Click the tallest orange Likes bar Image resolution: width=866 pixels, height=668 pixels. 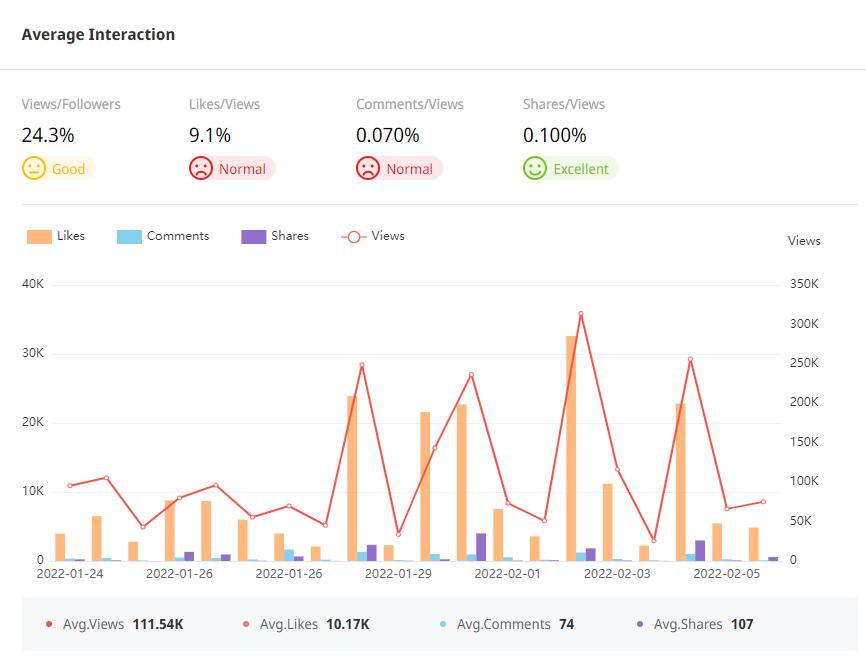coord(571,447)
